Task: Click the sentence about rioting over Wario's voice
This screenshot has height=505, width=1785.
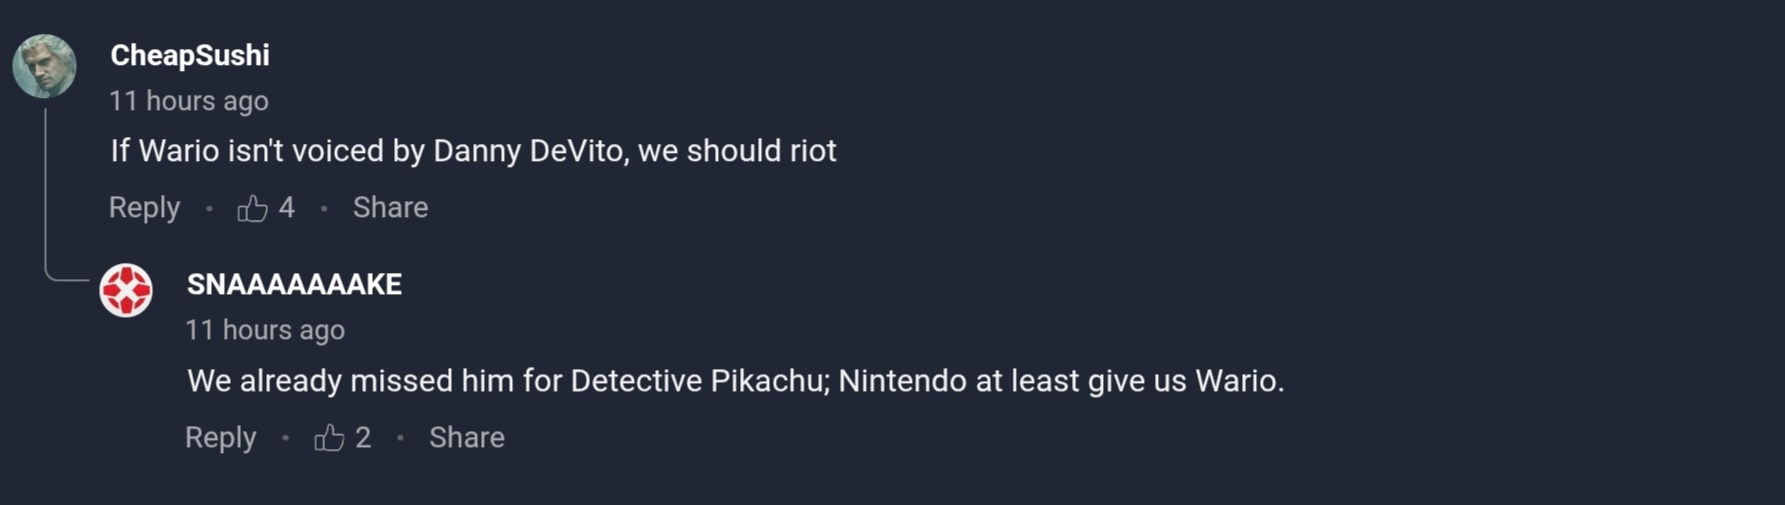Action: tap(473, 151)
